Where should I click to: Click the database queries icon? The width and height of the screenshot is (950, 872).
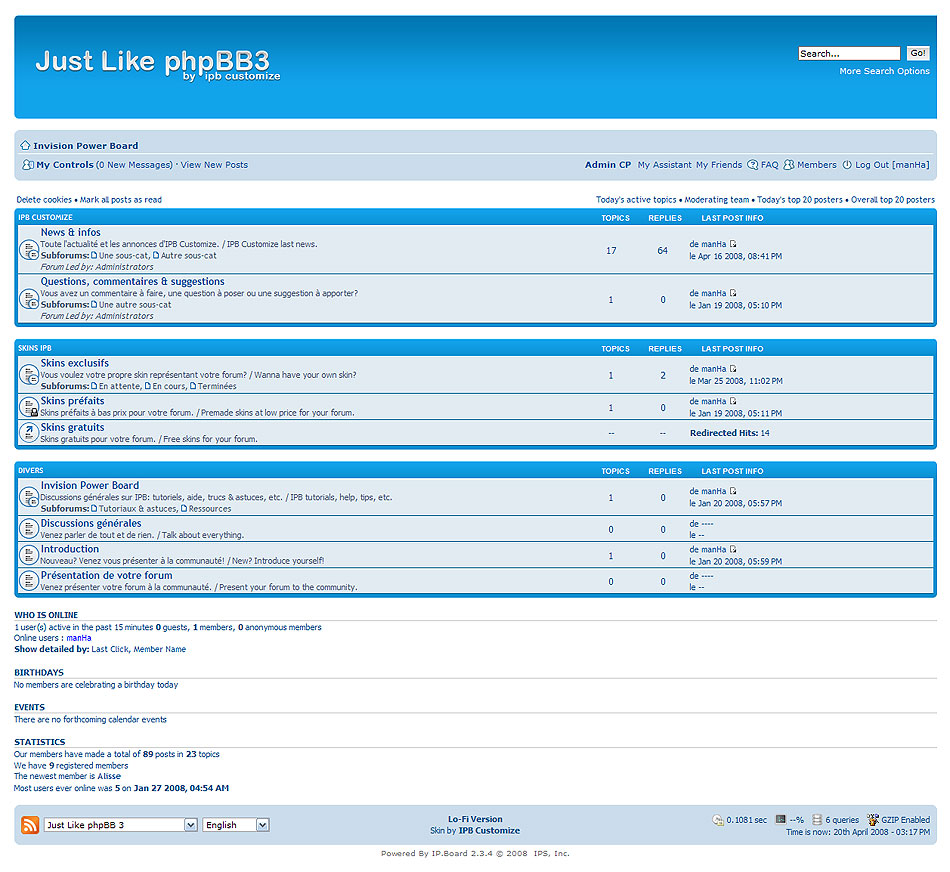(x=817, y=820)
